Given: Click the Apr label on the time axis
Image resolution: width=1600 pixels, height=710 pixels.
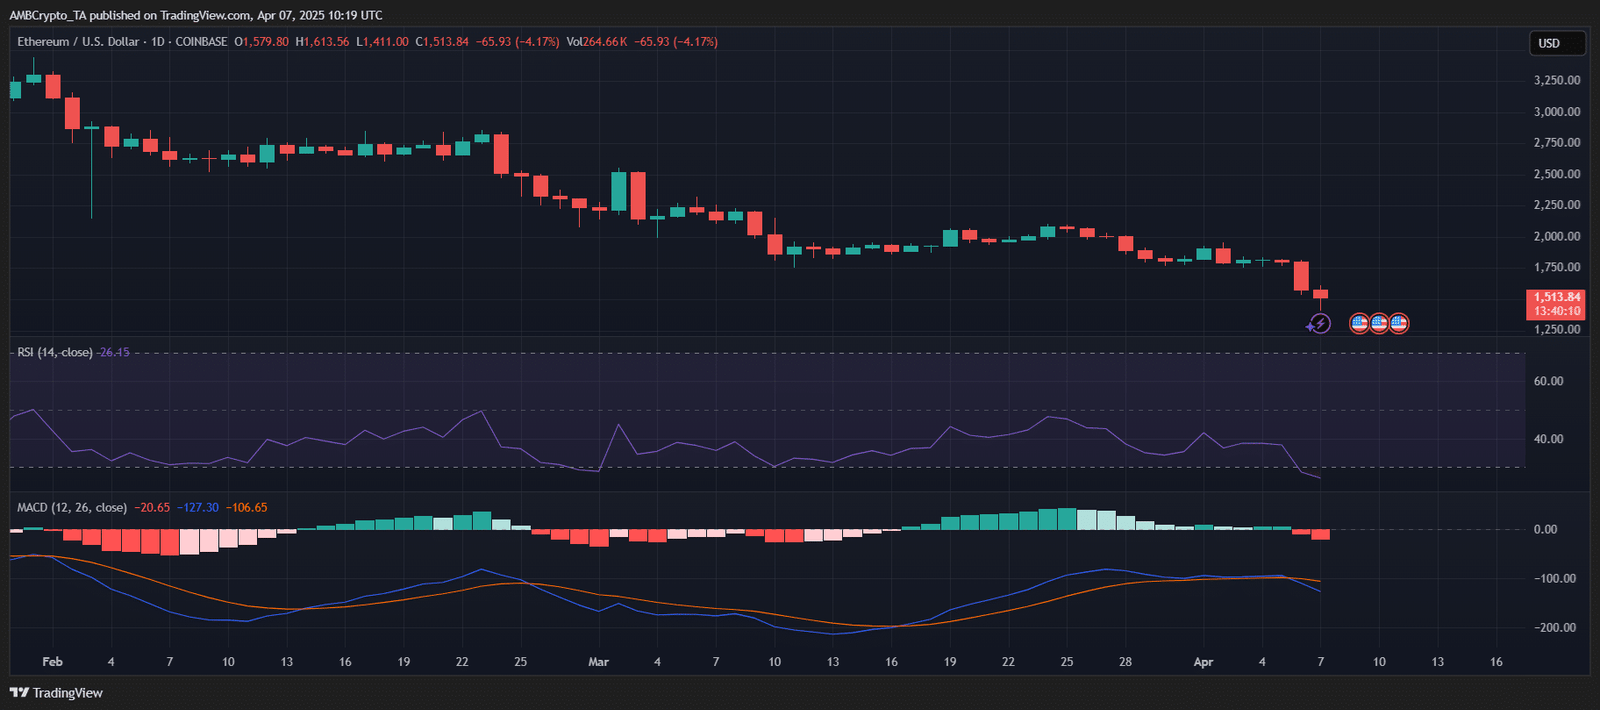Looking at the screenshot, I should (1203, 662).
